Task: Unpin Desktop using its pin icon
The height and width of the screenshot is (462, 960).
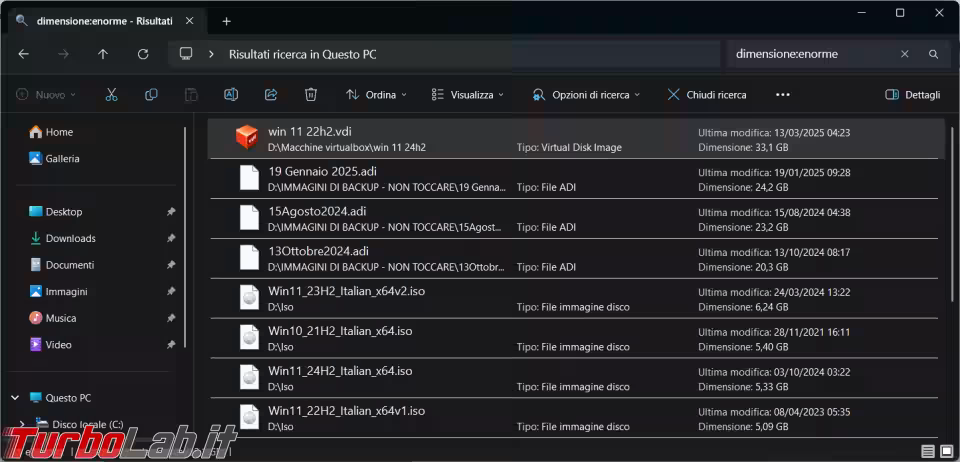Action: click(x=171, y=212)
